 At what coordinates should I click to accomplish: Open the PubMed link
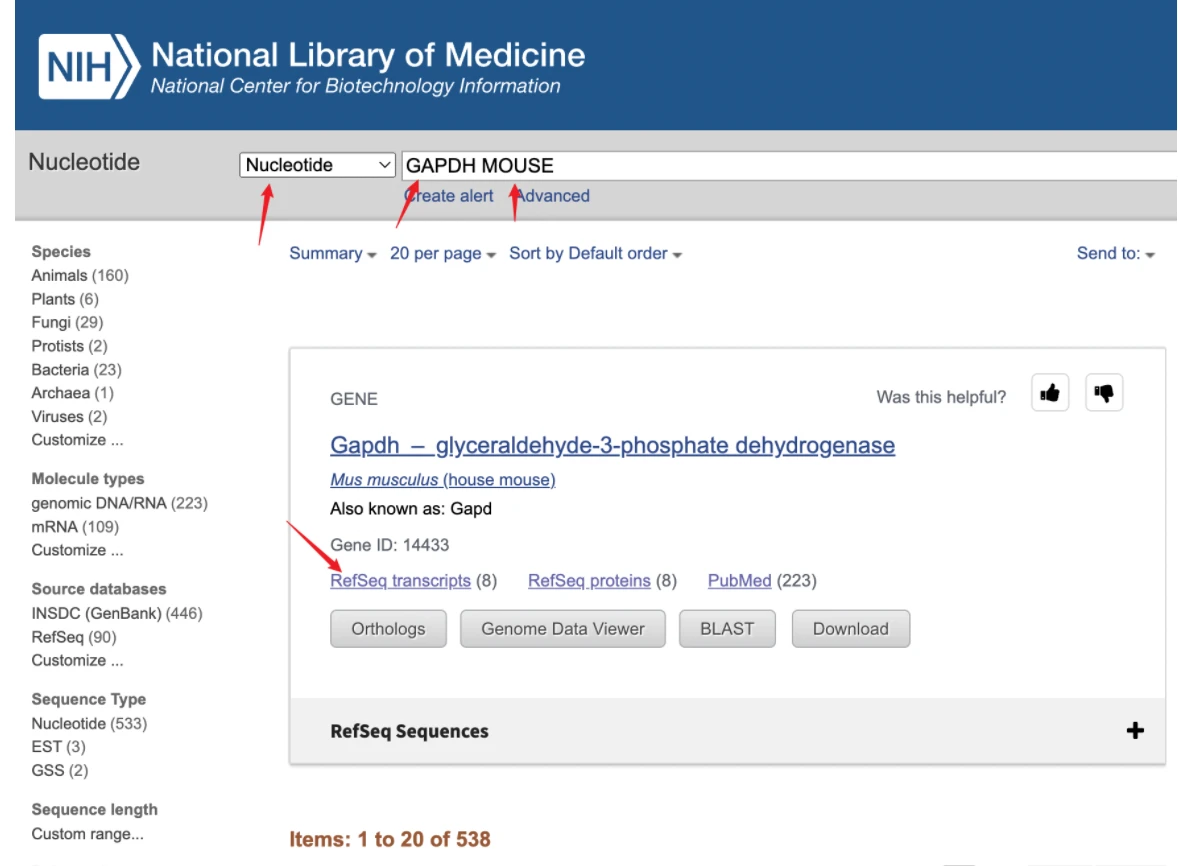(x=739, y=581)
